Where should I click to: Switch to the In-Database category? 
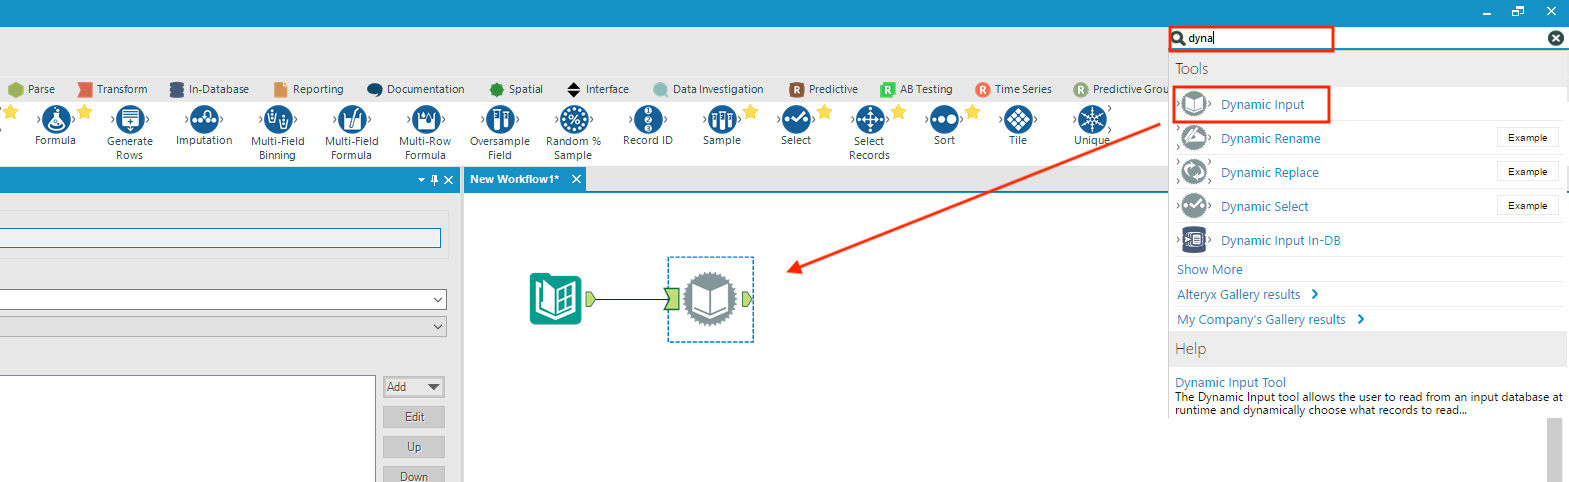pyautogui.click(x=209, y=89)
